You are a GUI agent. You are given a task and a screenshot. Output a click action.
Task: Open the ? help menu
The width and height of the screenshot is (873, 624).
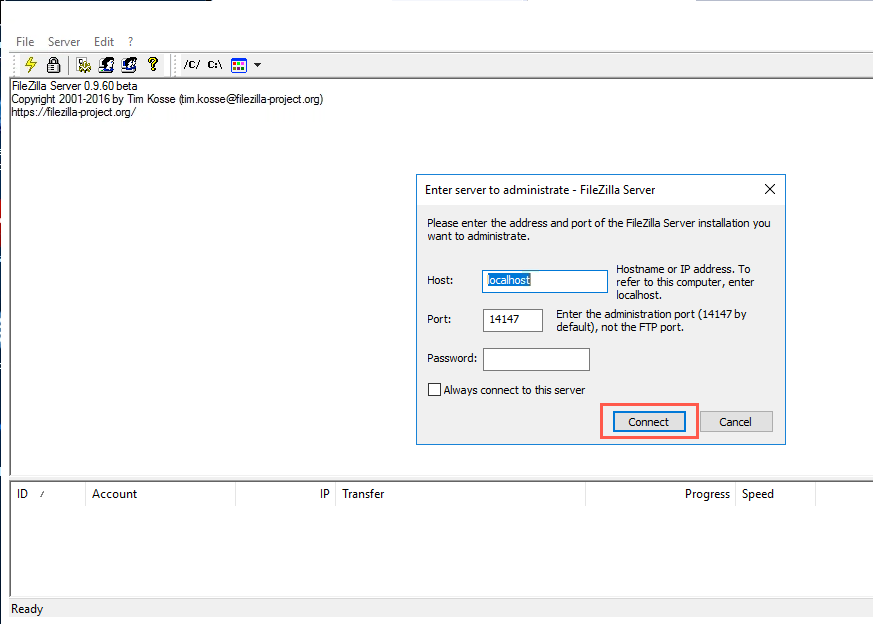[x=130, y=42]
